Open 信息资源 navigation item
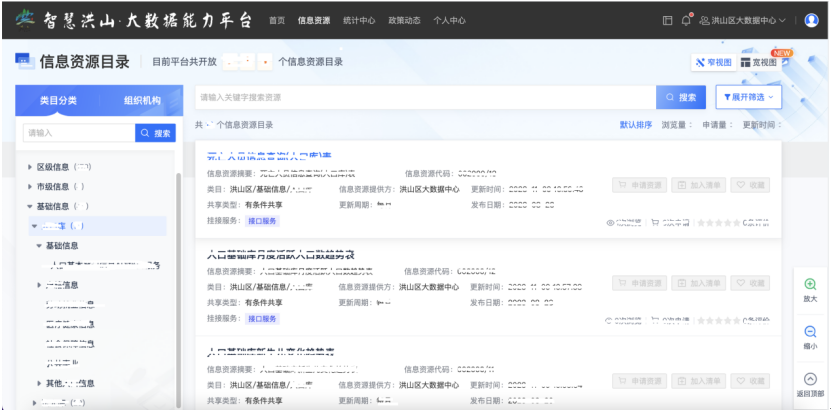Image resolution: width=831 pixels, height=415 pixels. point(314,21)
